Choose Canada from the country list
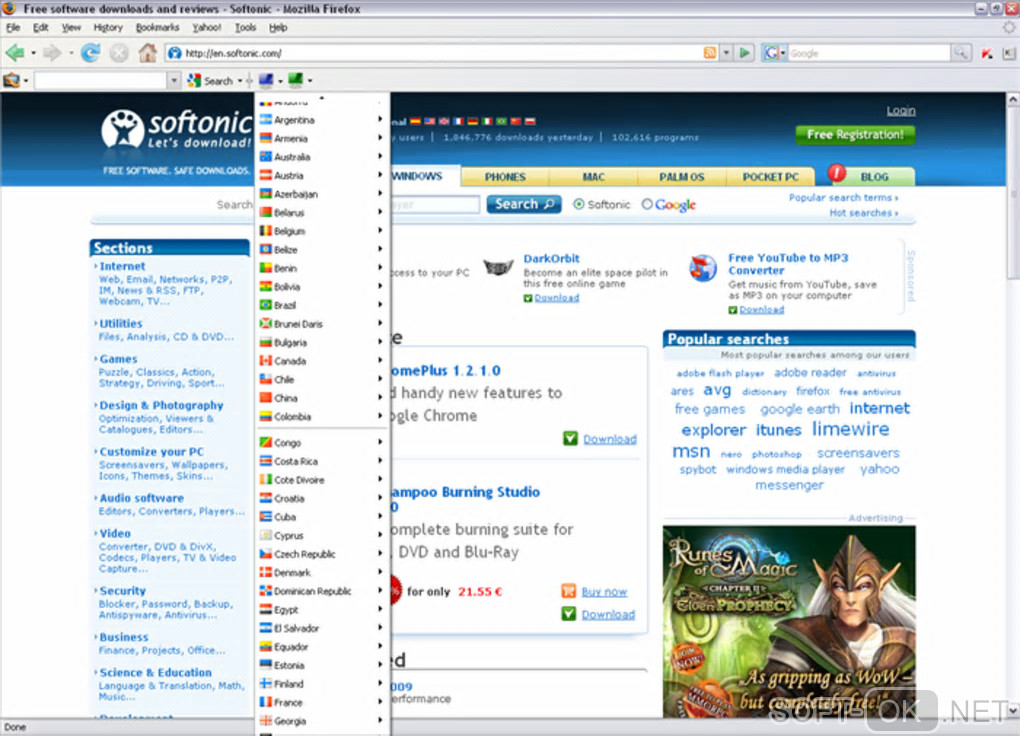1020x736 pixels. [x=323, y=361]
